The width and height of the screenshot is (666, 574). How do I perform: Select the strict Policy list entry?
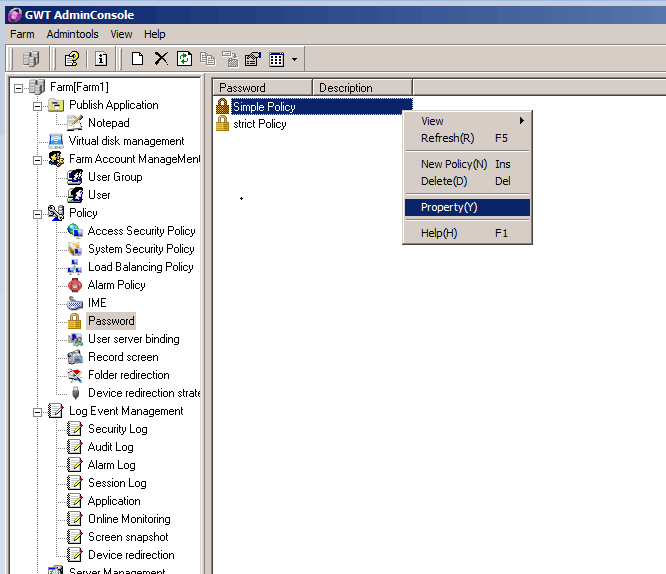[x=259, y=124]
